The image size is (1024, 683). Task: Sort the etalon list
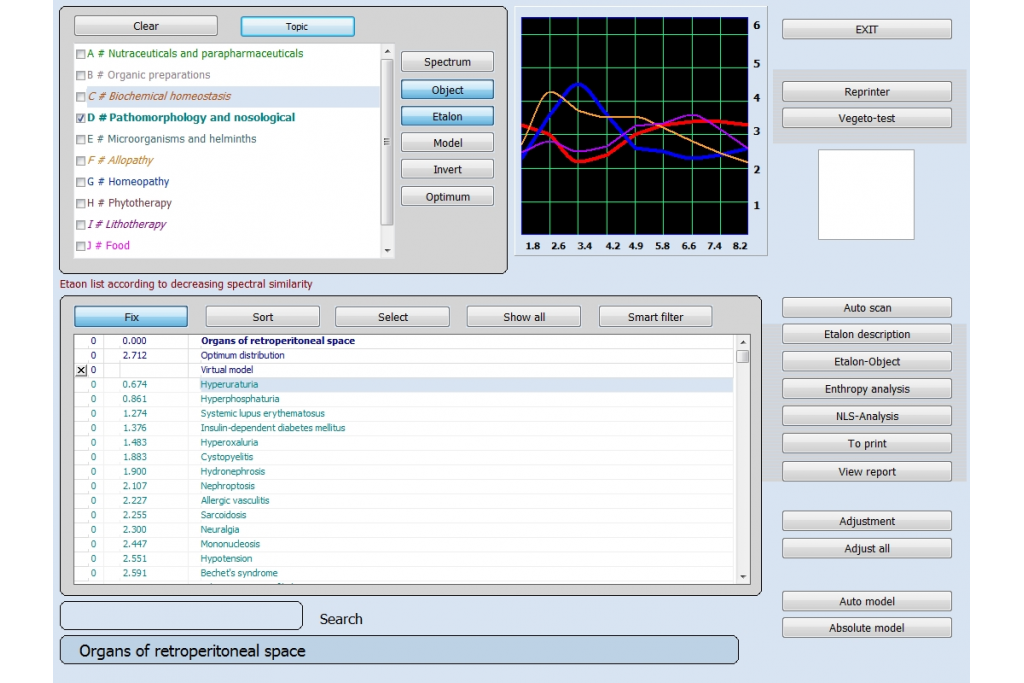[x=262, y=315]
